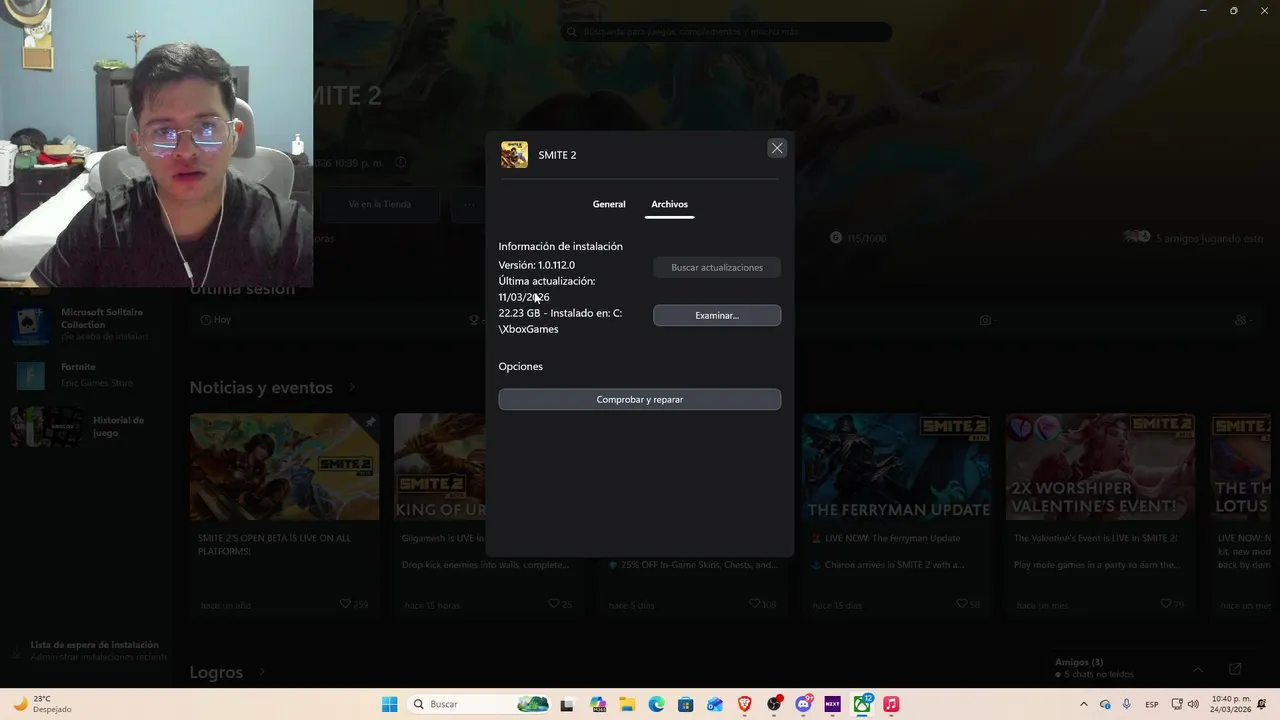Viewport: 1280px width, 720px height.
Task: Click the 22.23 GB install location text
Action: (x=560, y=321)
